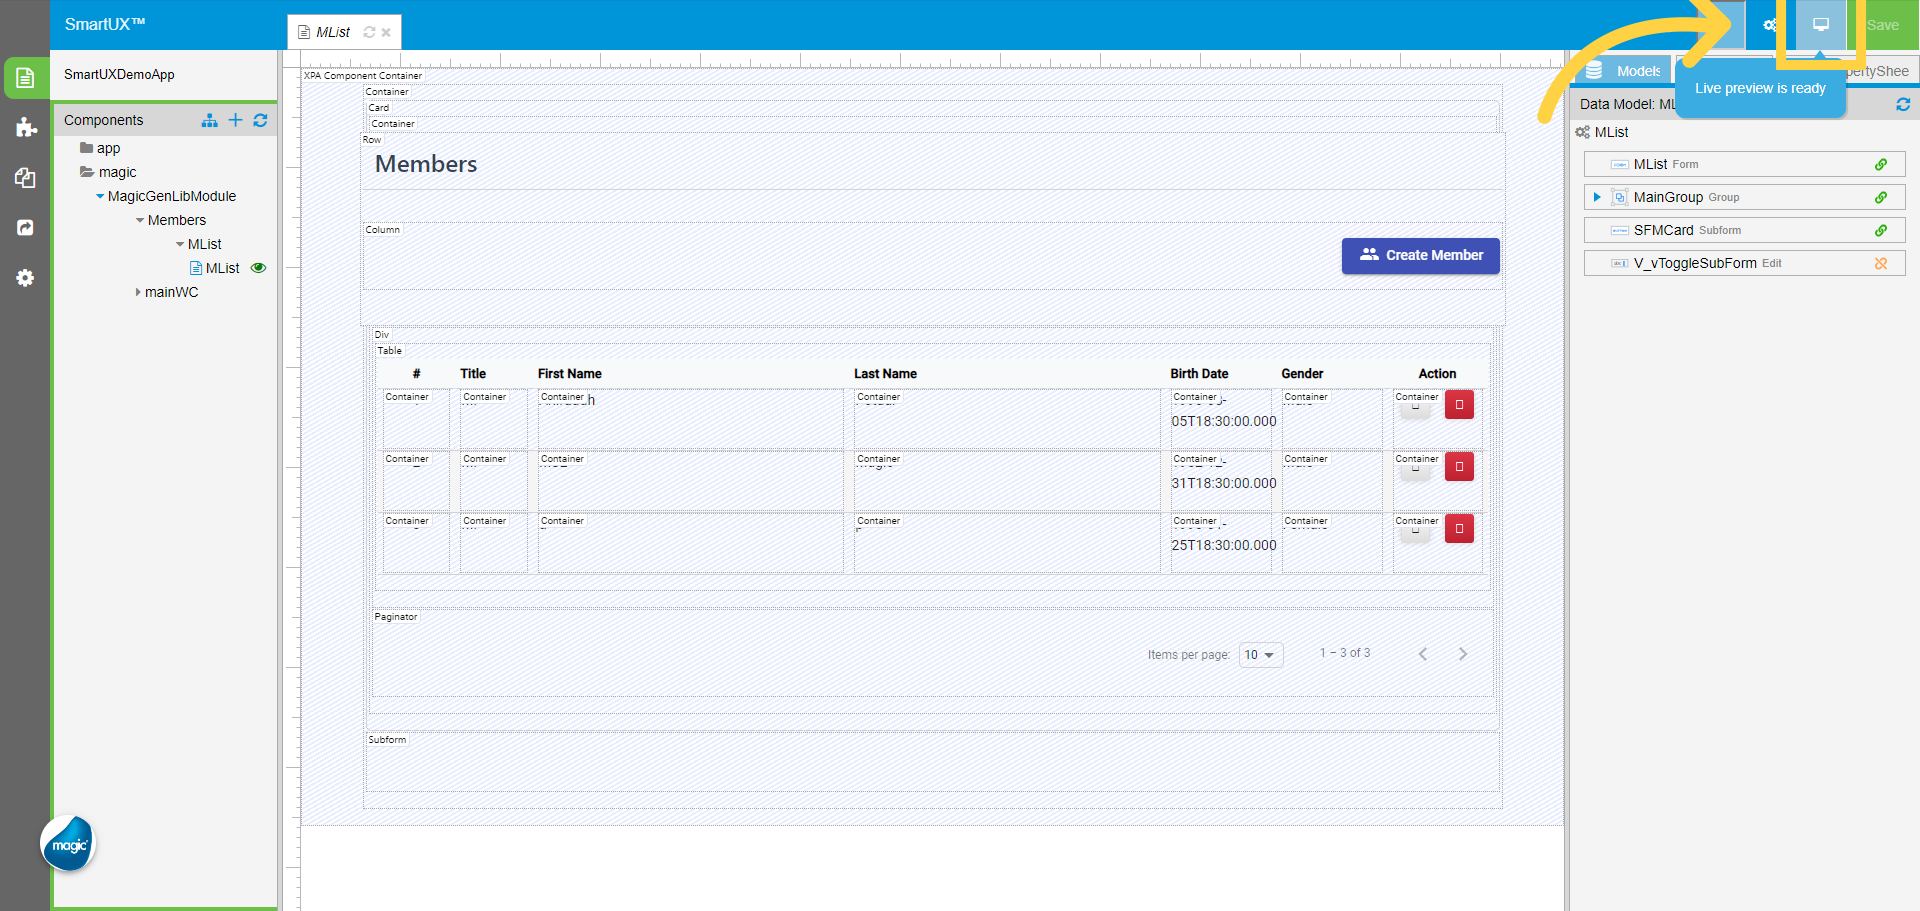
Task: Click the share arrow icon in sidebar
Action: pyautogui.click(x=26, y=228)
